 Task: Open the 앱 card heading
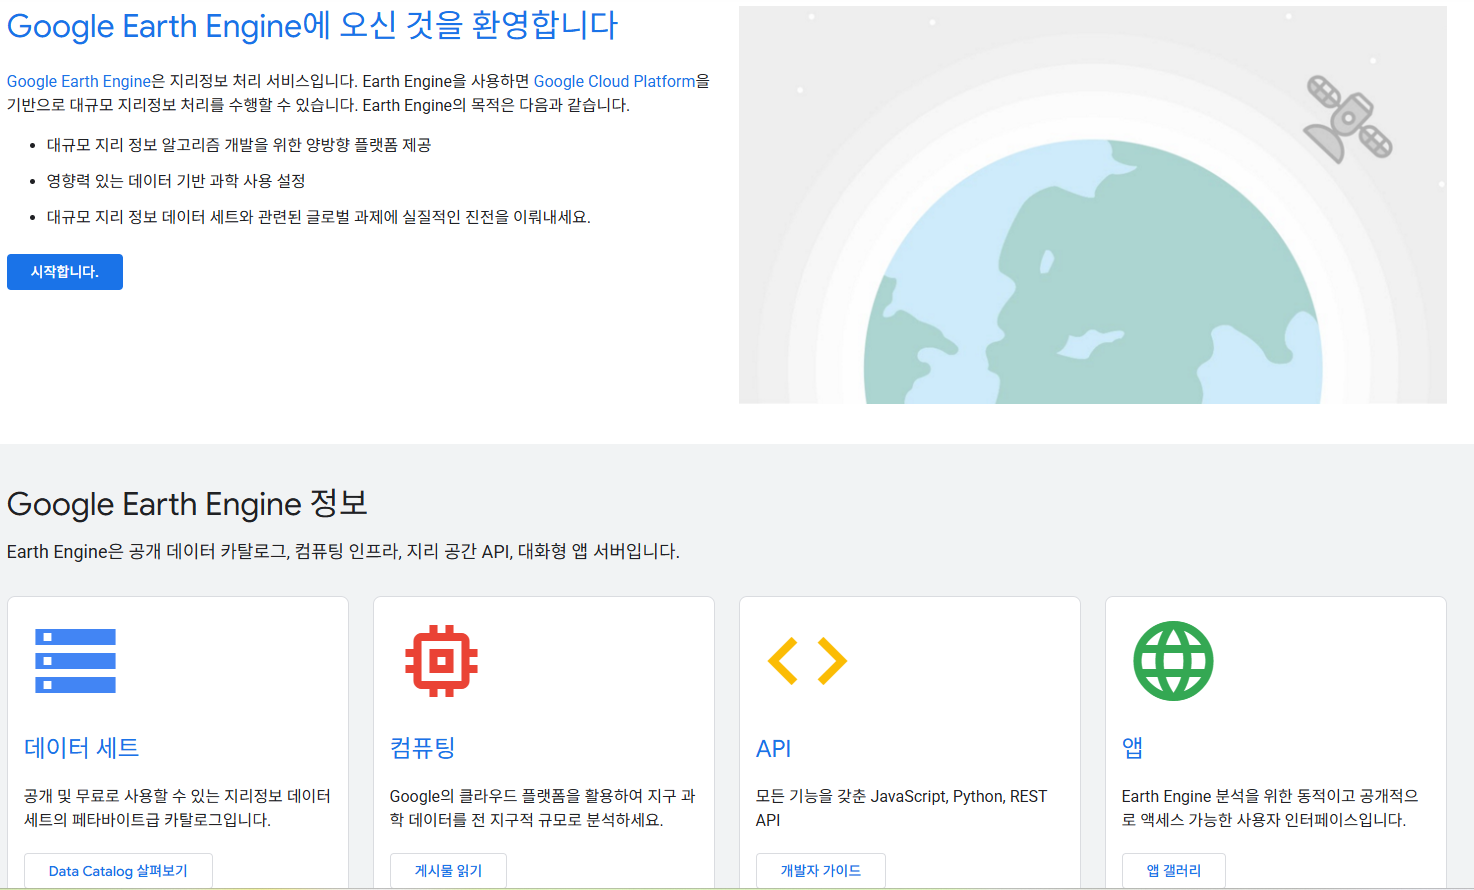click(x=1132, y=747)
